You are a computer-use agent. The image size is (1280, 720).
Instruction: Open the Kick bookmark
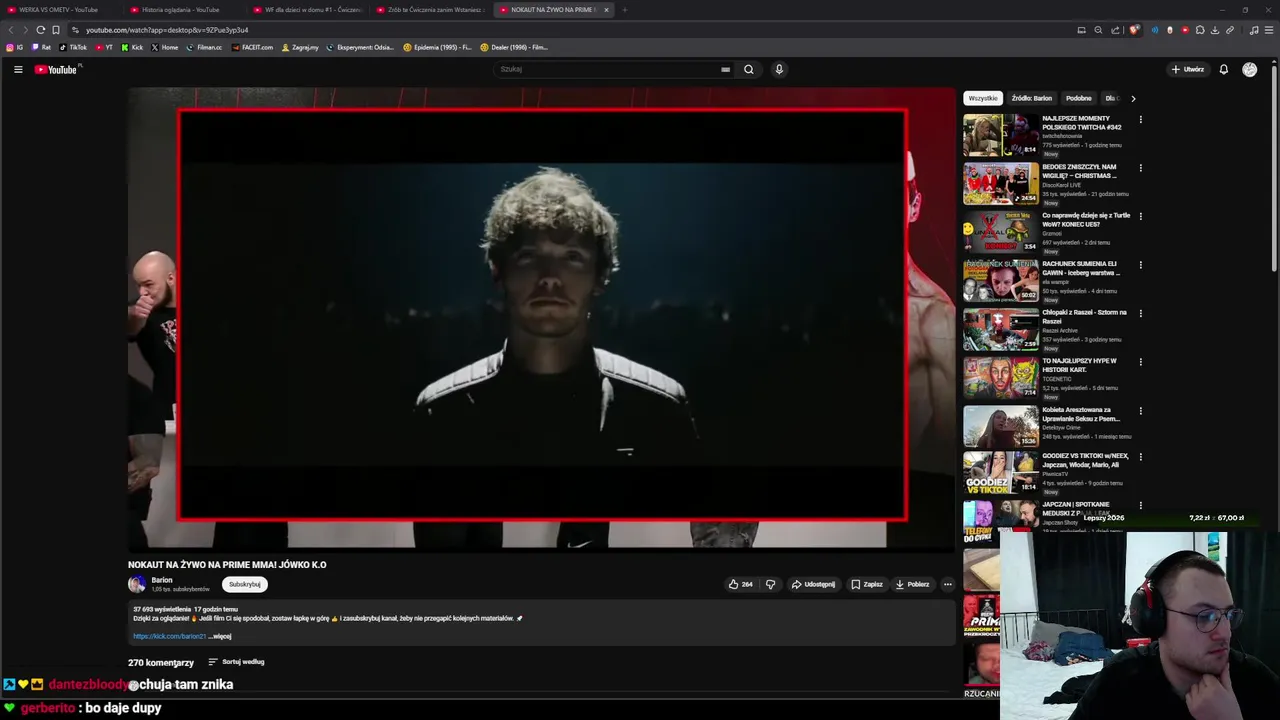[x=132, y=47]
